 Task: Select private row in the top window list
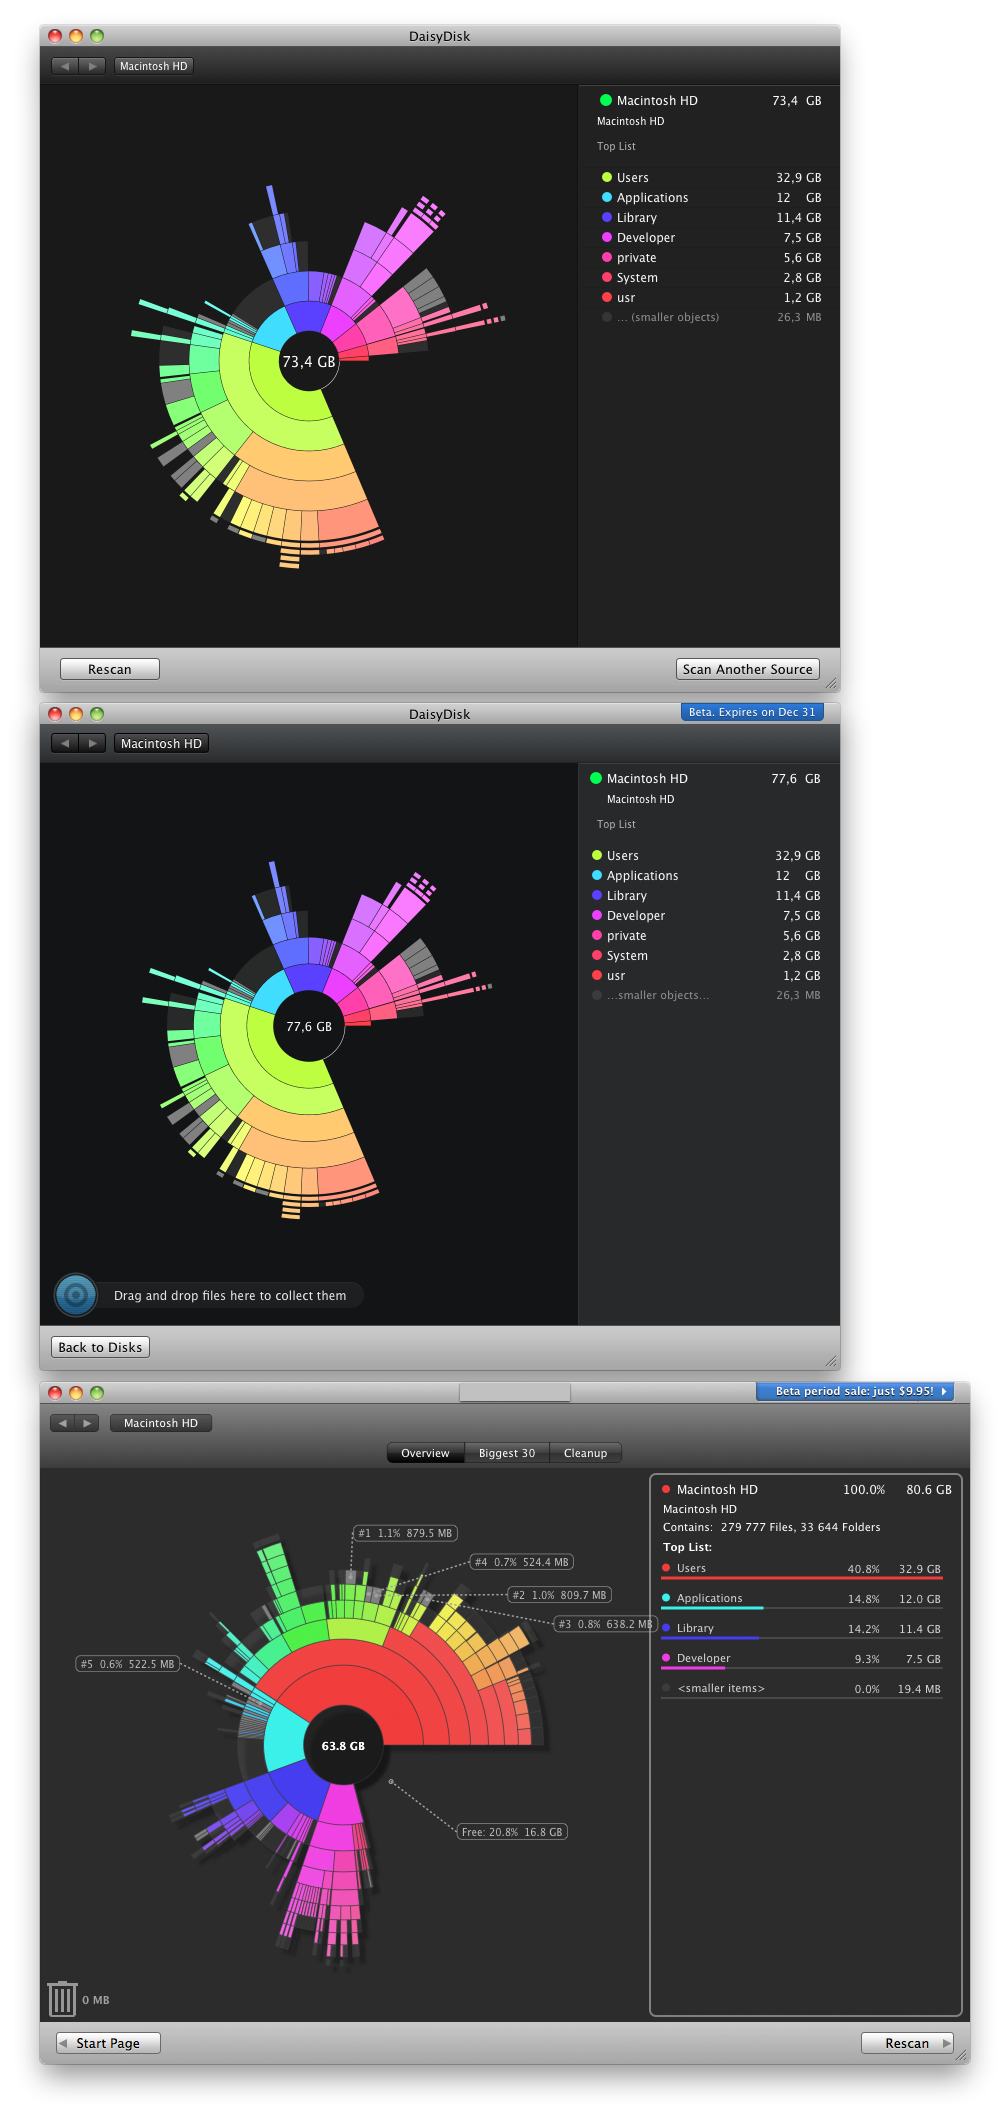[x=711, y=258]
